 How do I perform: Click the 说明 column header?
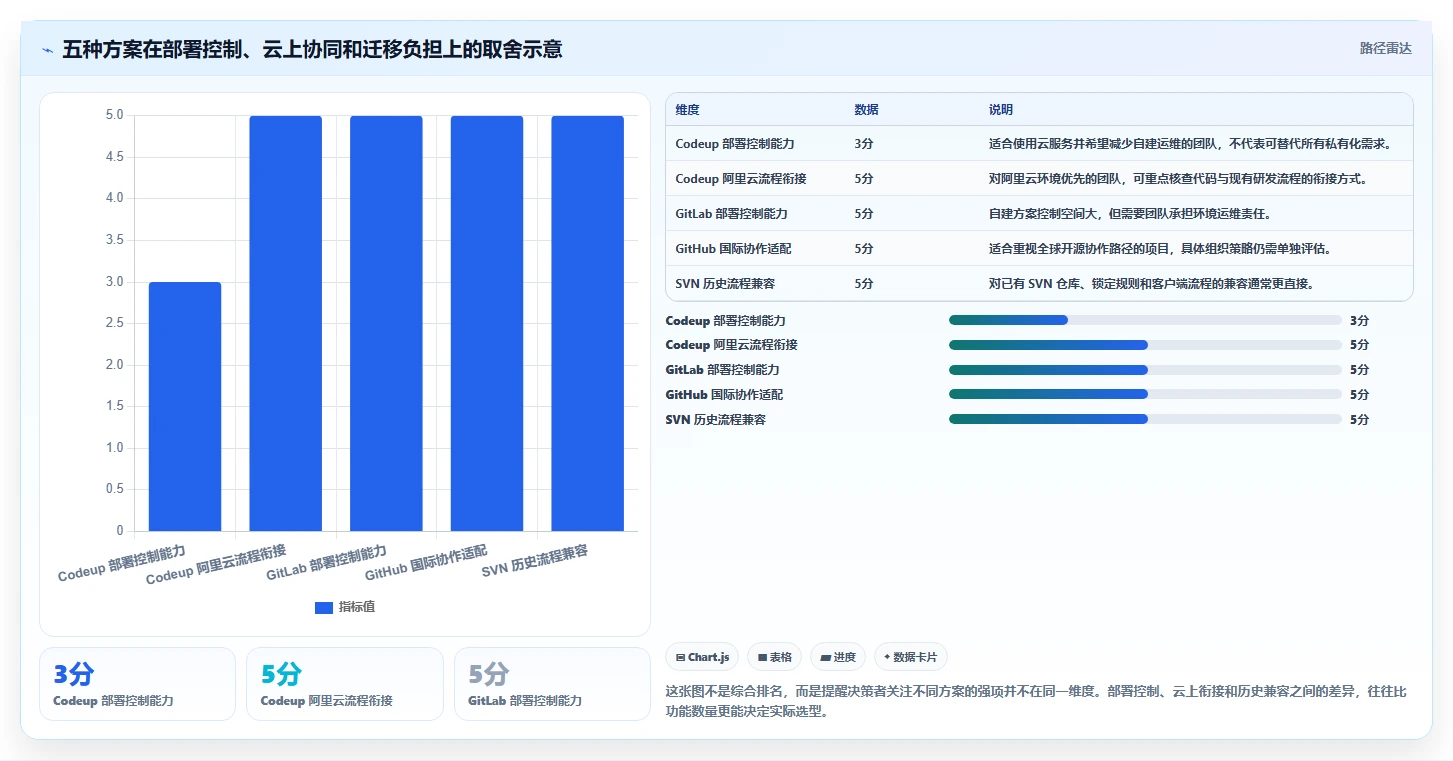click(x=1001, y=110)
